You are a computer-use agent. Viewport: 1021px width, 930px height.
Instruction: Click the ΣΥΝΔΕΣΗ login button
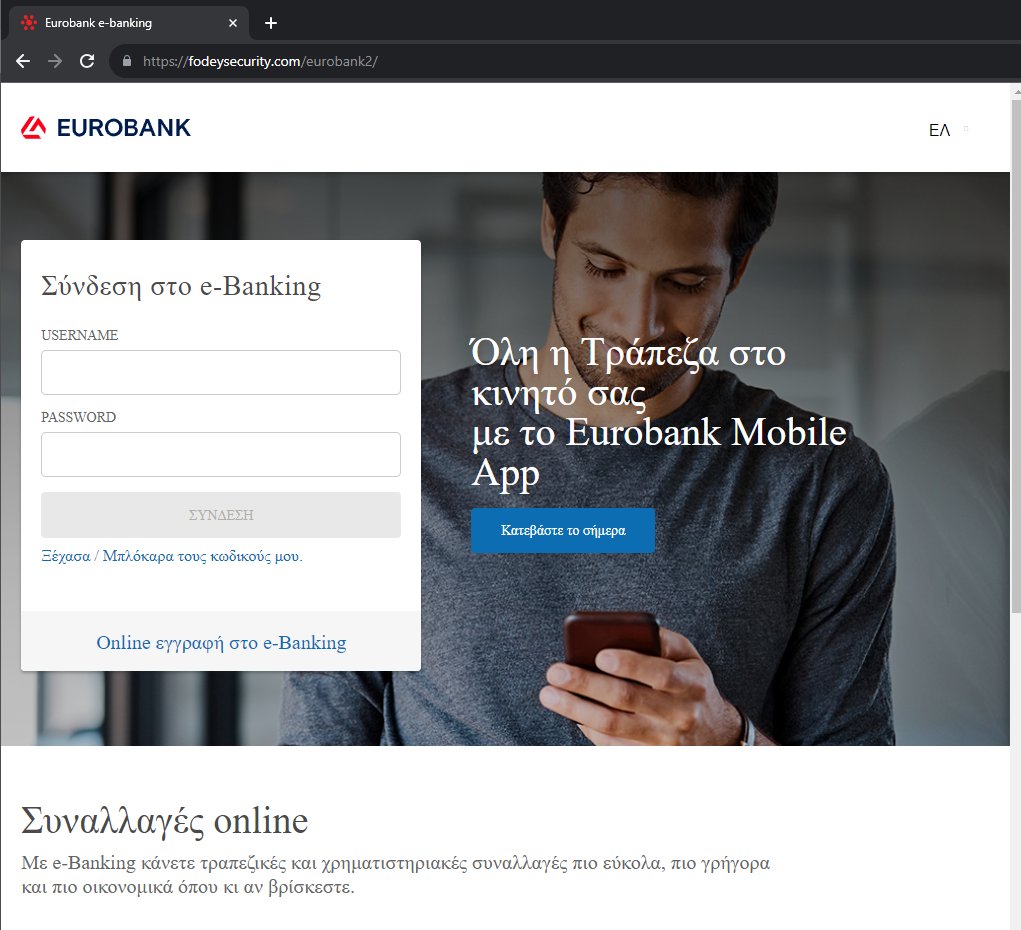click(221, 515)
